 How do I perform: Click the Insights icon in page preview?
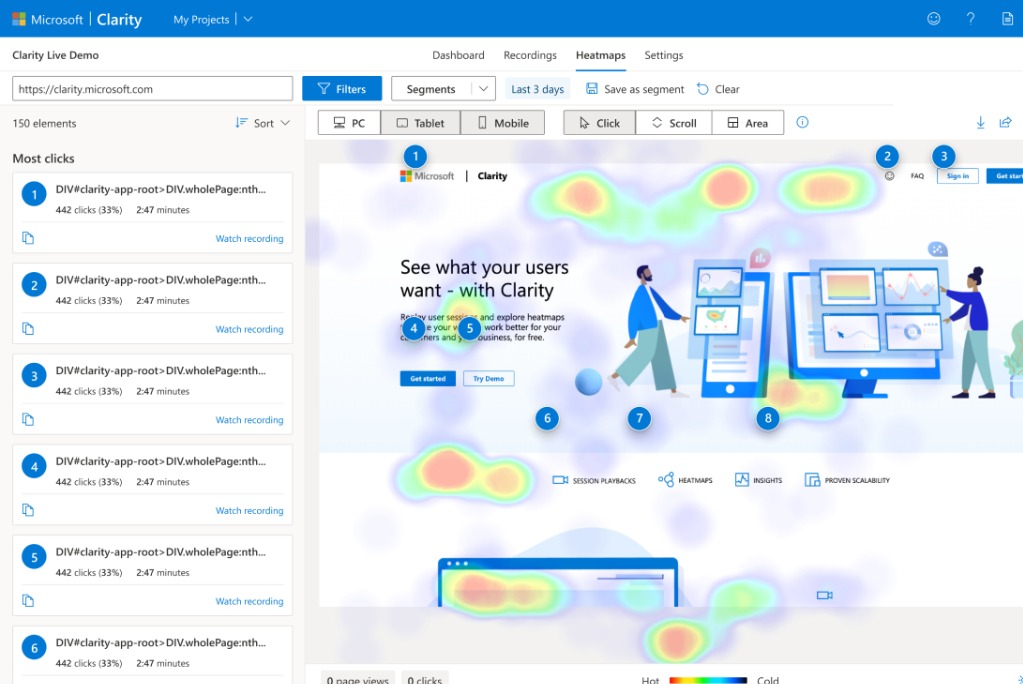[742, 480]
